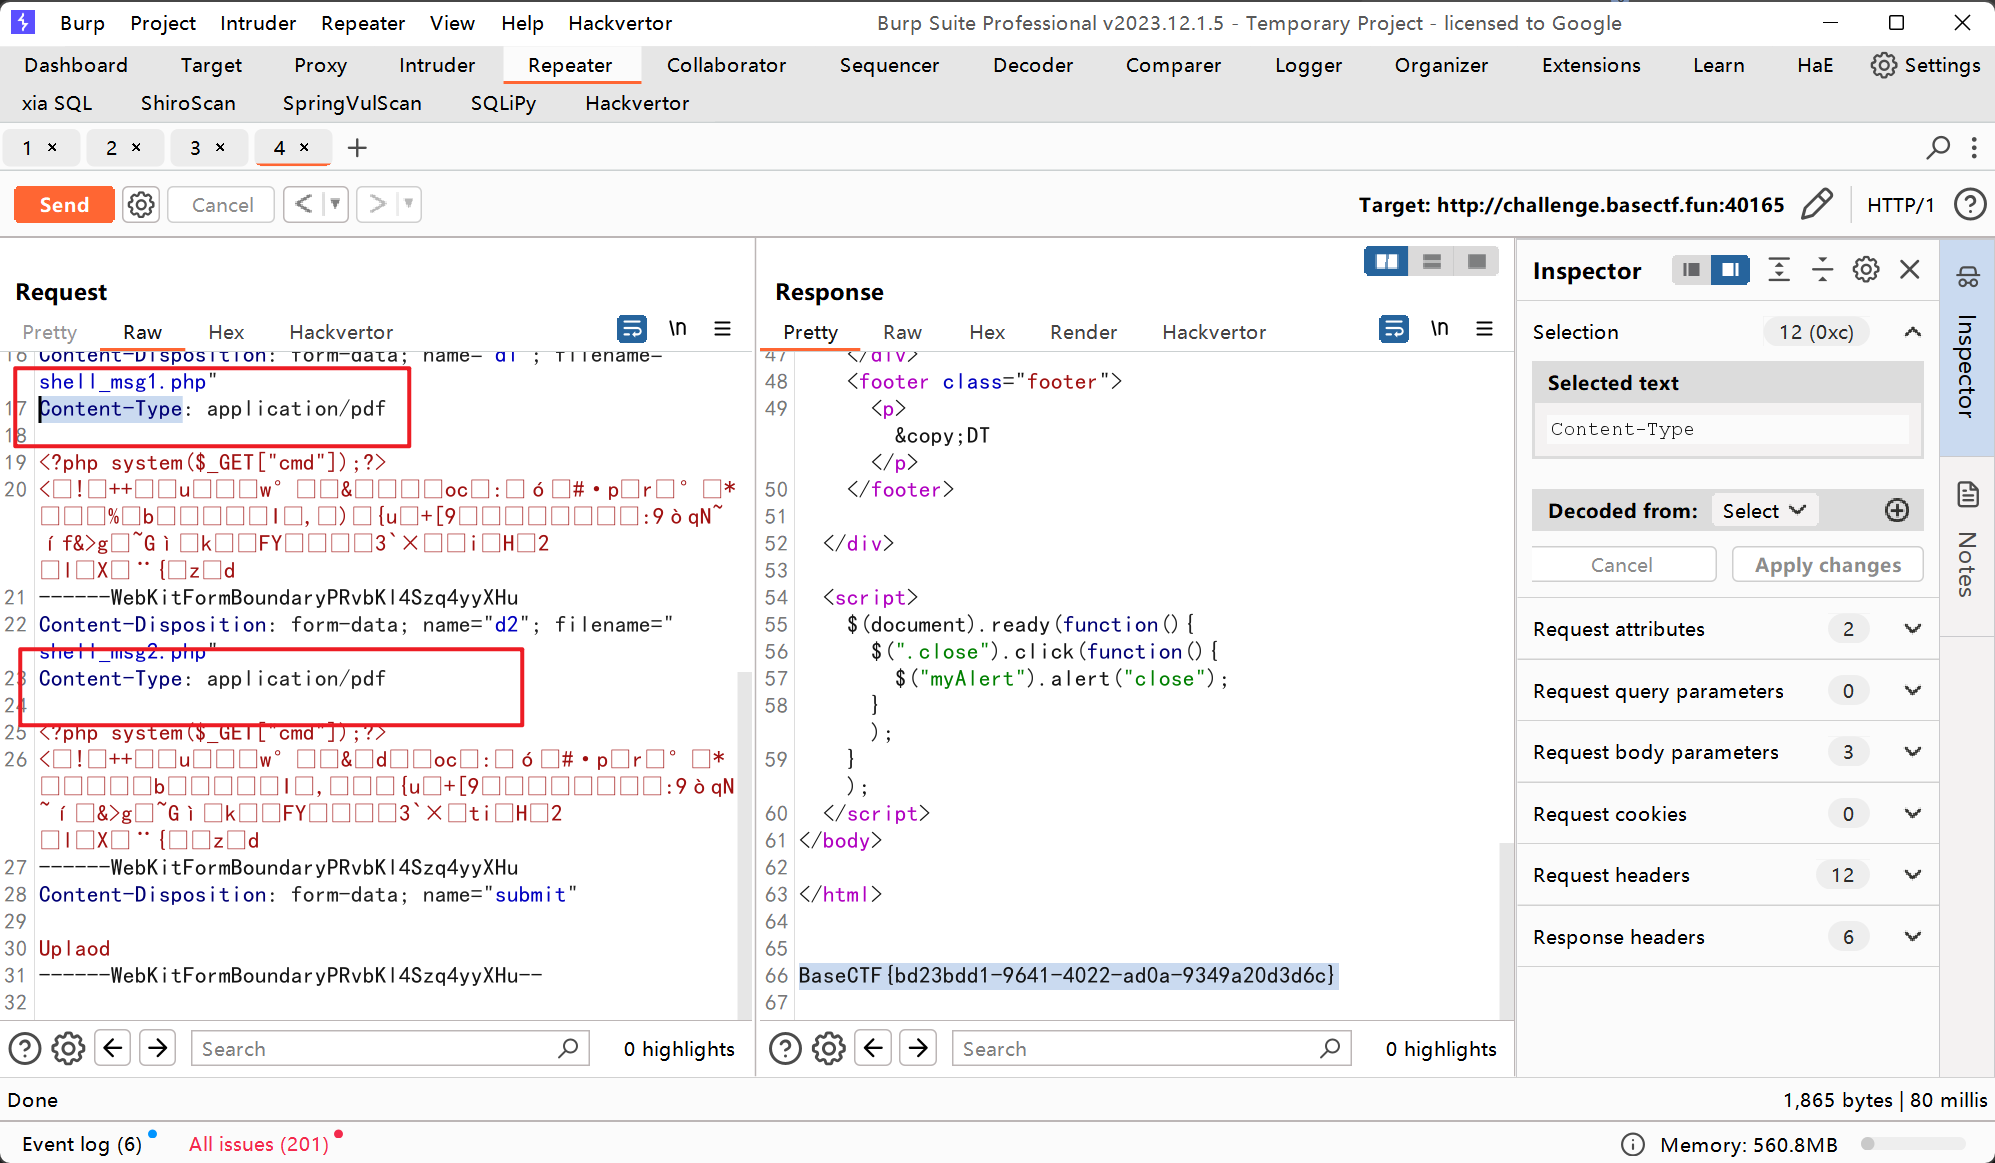Screen dimensions: 1995x1163
Task: Go forward to next request arrow
Action: 377,204
